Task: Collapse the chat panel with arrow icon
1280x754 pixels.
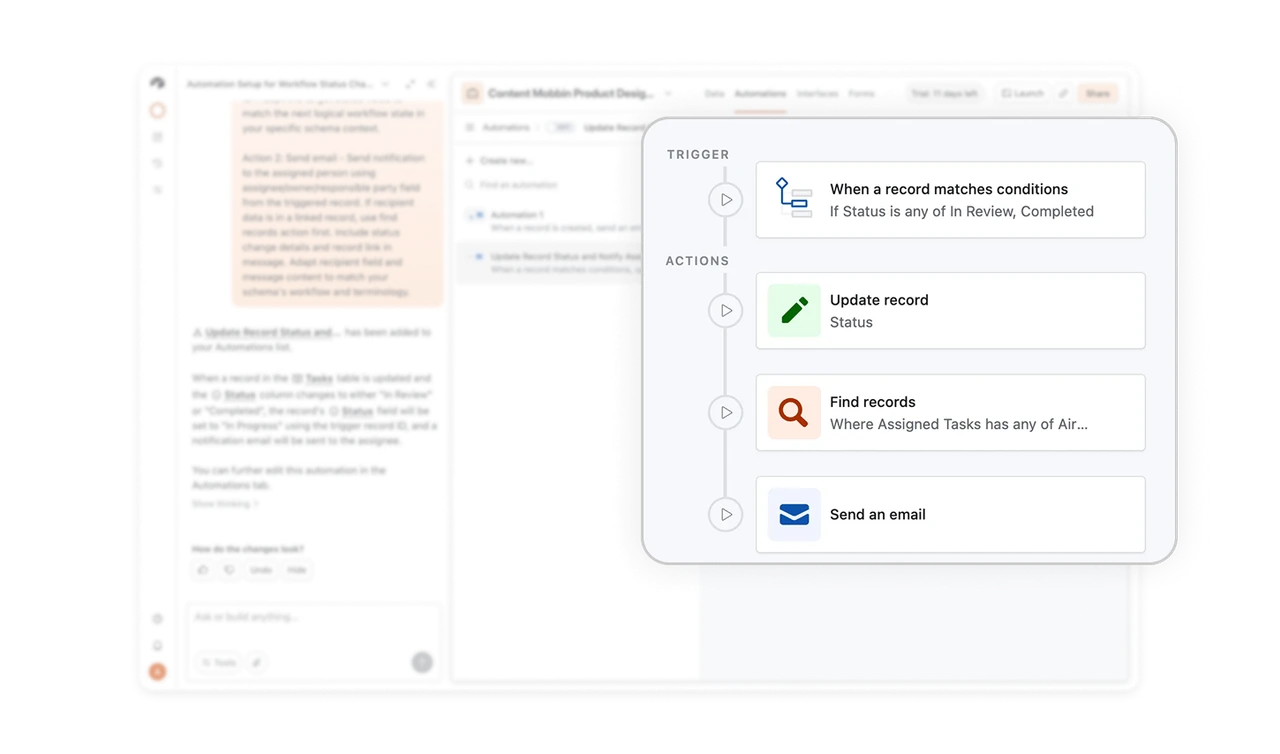Action: (431, 85)
